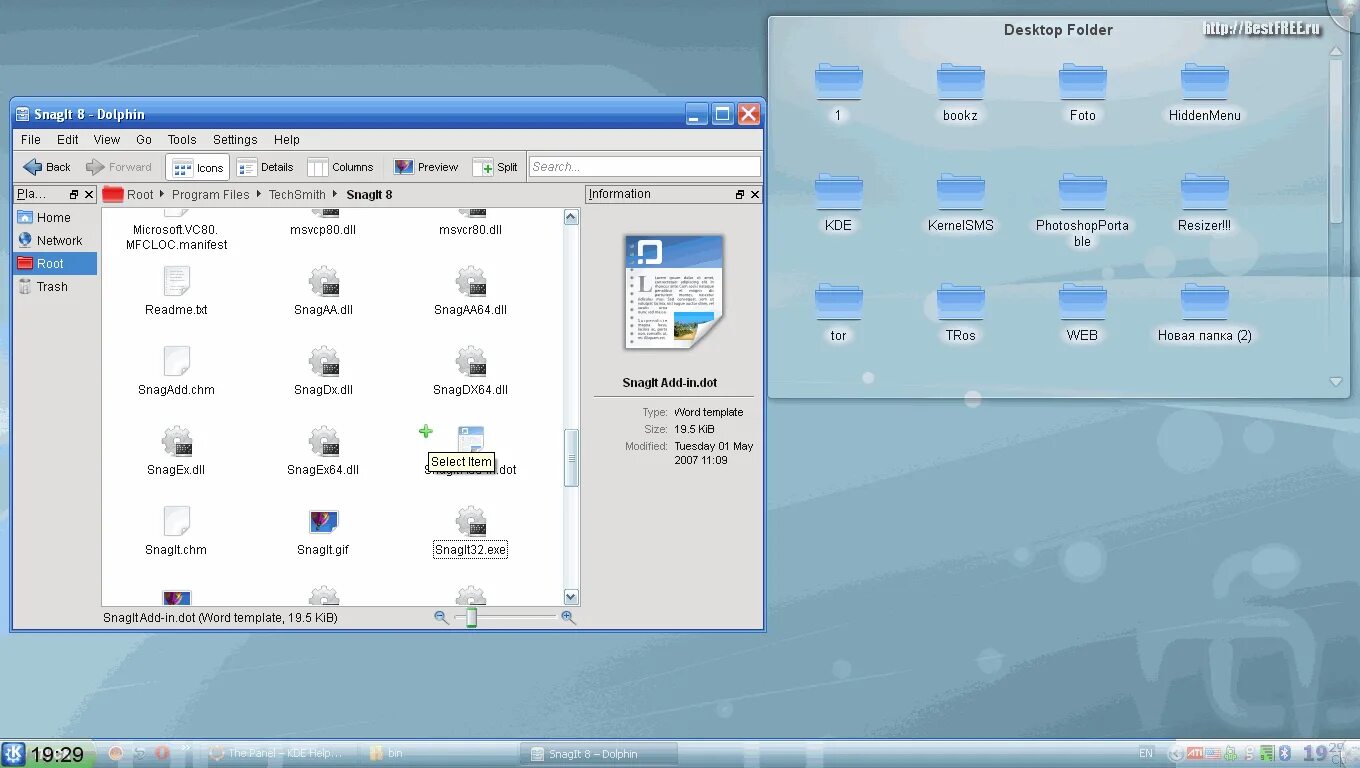1360x768 pixels.
Task: Select the SnagEx.dll file icon
Action: [x=176, y=442]
